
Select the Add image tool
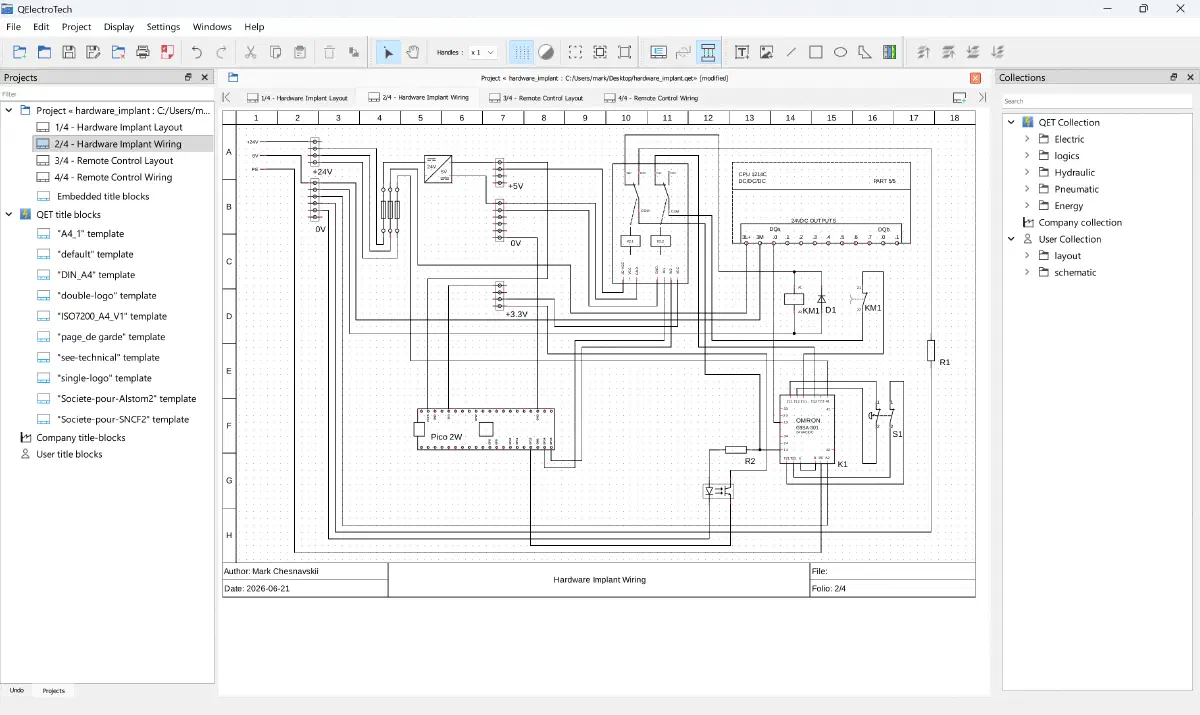[767, 52]
